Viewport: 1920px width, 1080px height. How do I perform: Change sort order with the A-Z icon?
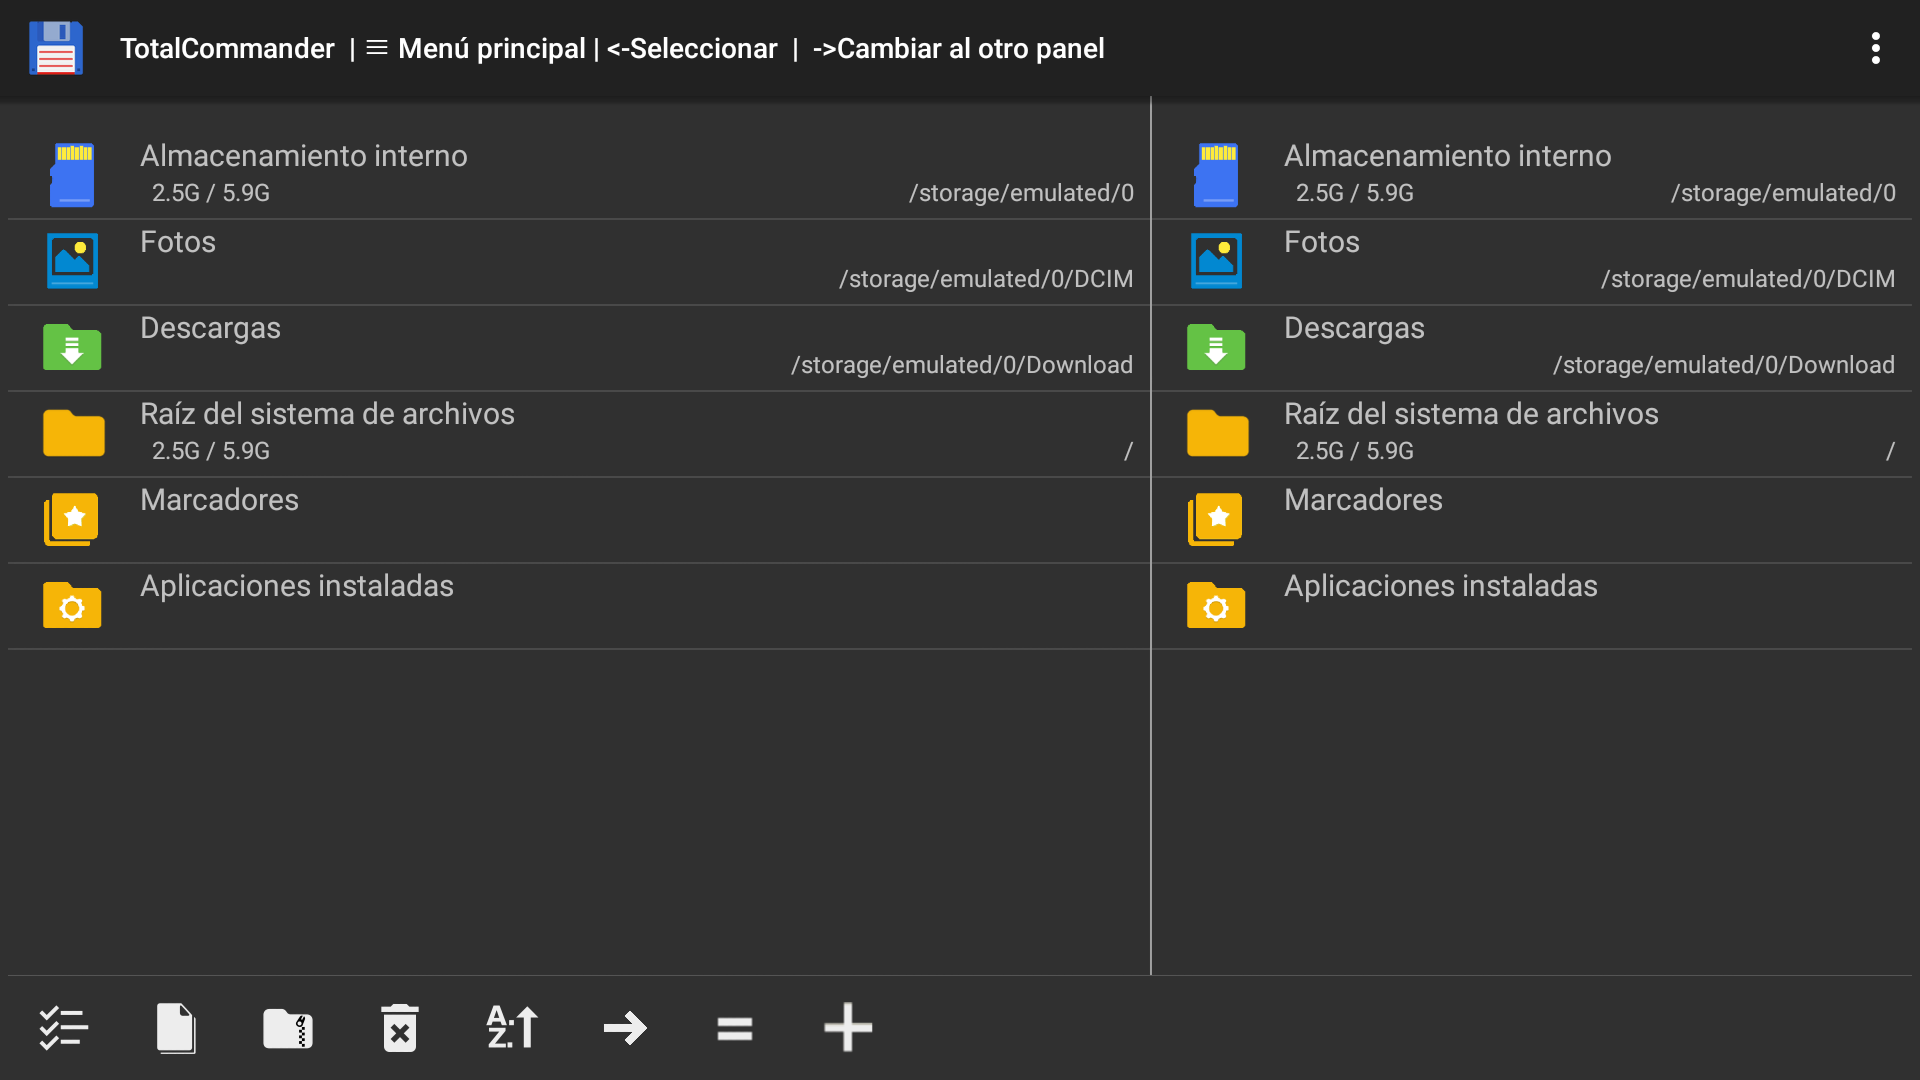[x=512, y=1027]
